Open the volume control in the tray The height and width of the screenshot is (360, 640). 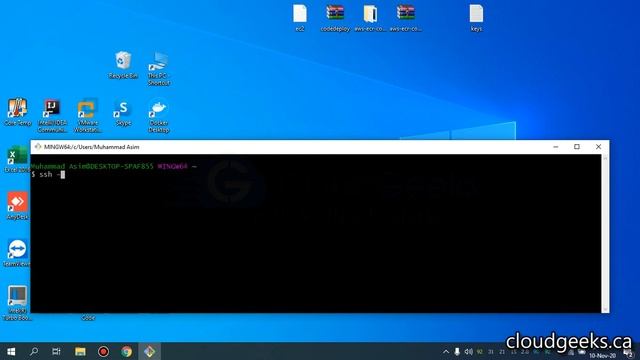(x=469, y=352)
